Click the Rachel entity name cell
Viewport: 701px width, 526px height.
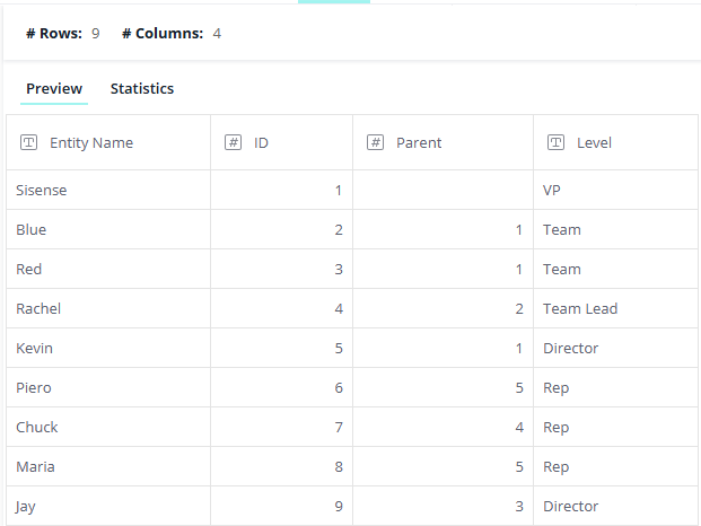tap(38, 309)
